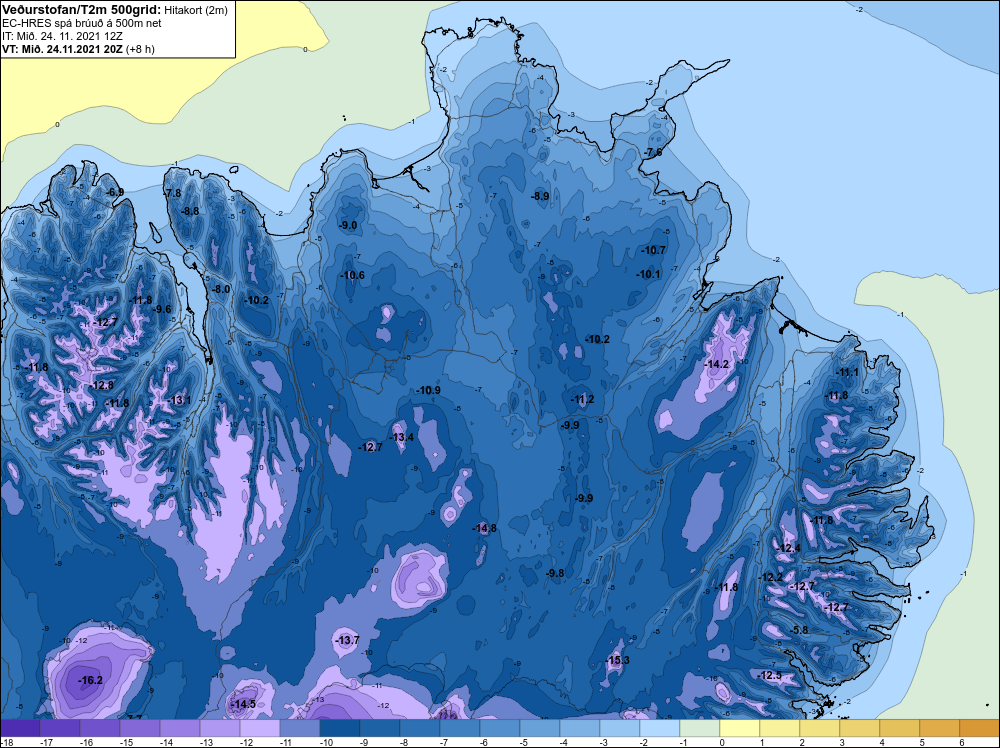Click the -16.2 temperature value

[x=90, y=680]
